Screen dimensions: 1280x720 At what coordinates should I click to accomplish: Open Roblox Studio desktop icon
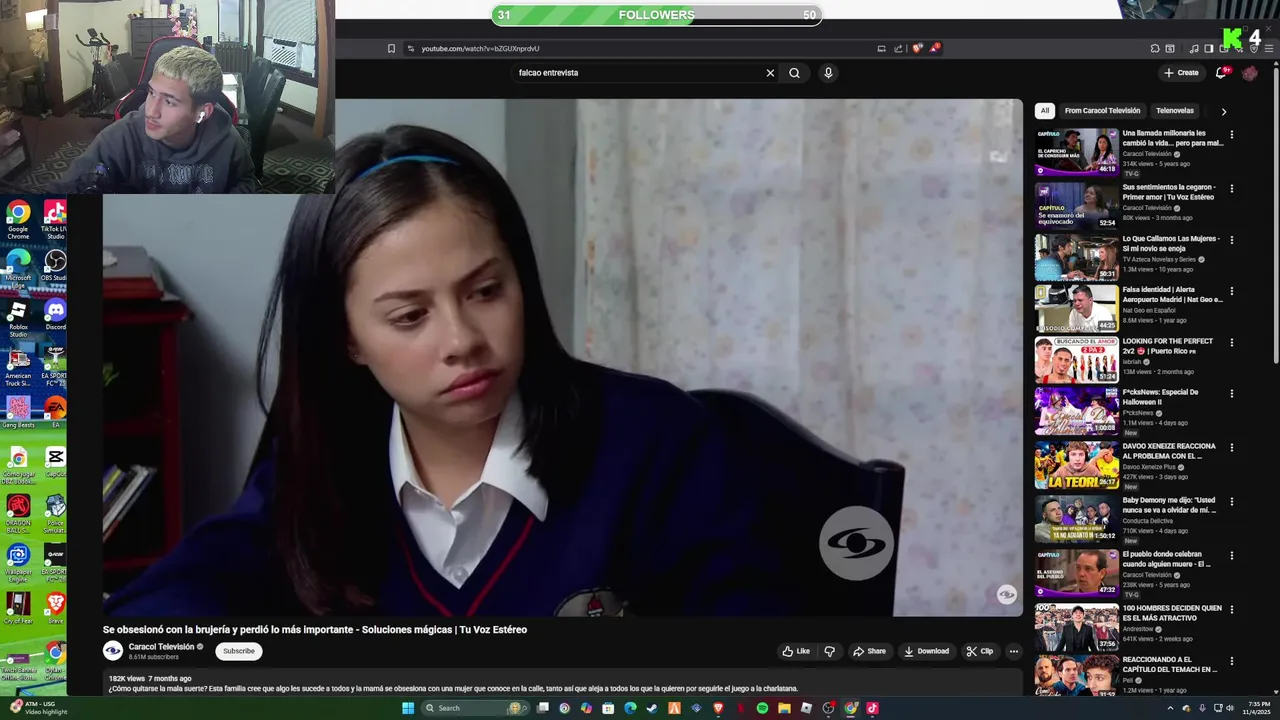pyautogui.click(x=18, y=318)
